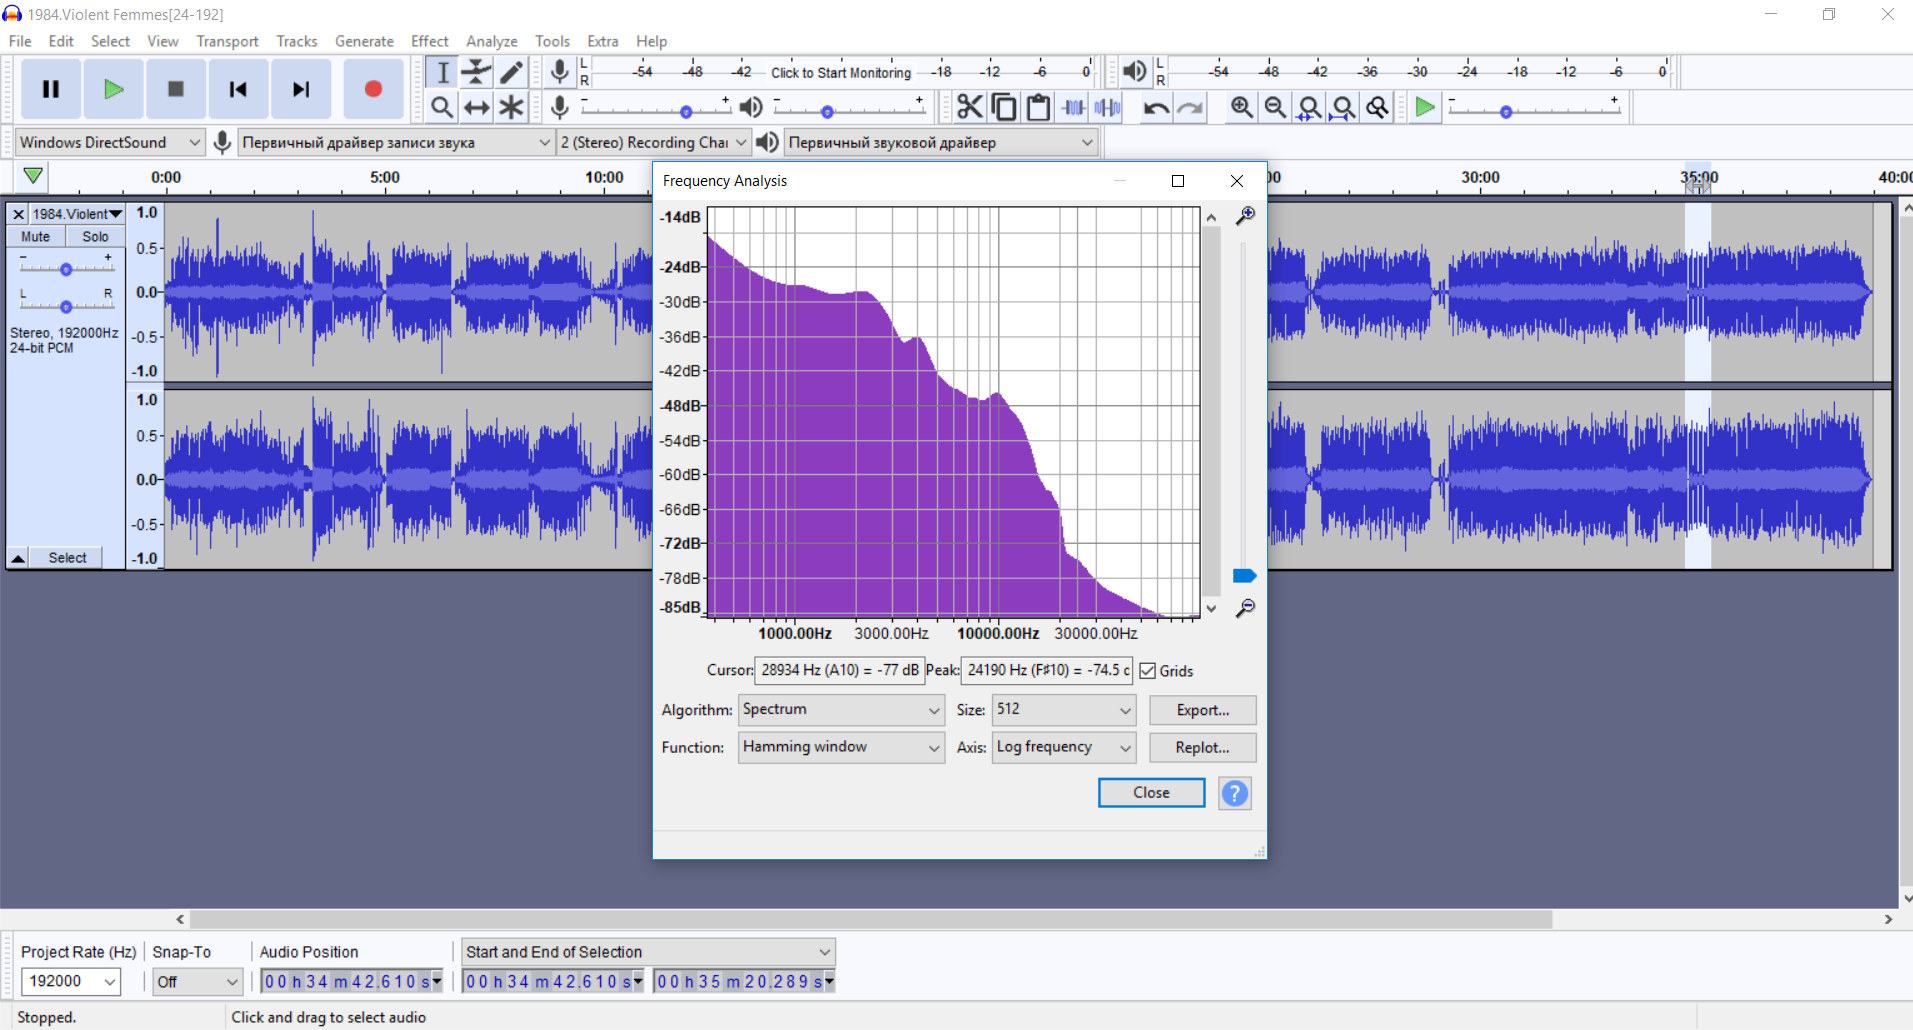Select the Draw pencil tool
This screenshot has width=1913, height=1030.
[x=511, y=72]
